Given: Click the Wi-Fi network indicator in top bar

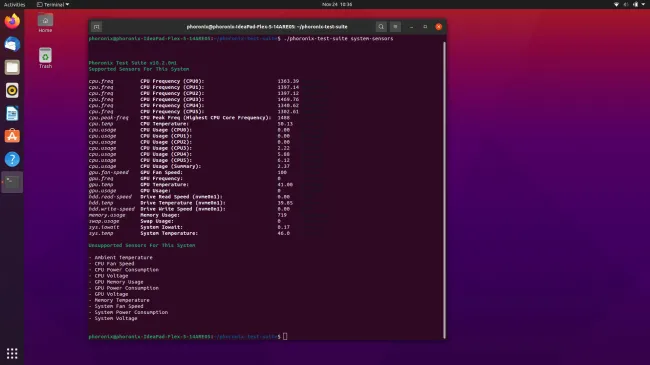Looking at the screenshot, I should click(x=616, y=5).
